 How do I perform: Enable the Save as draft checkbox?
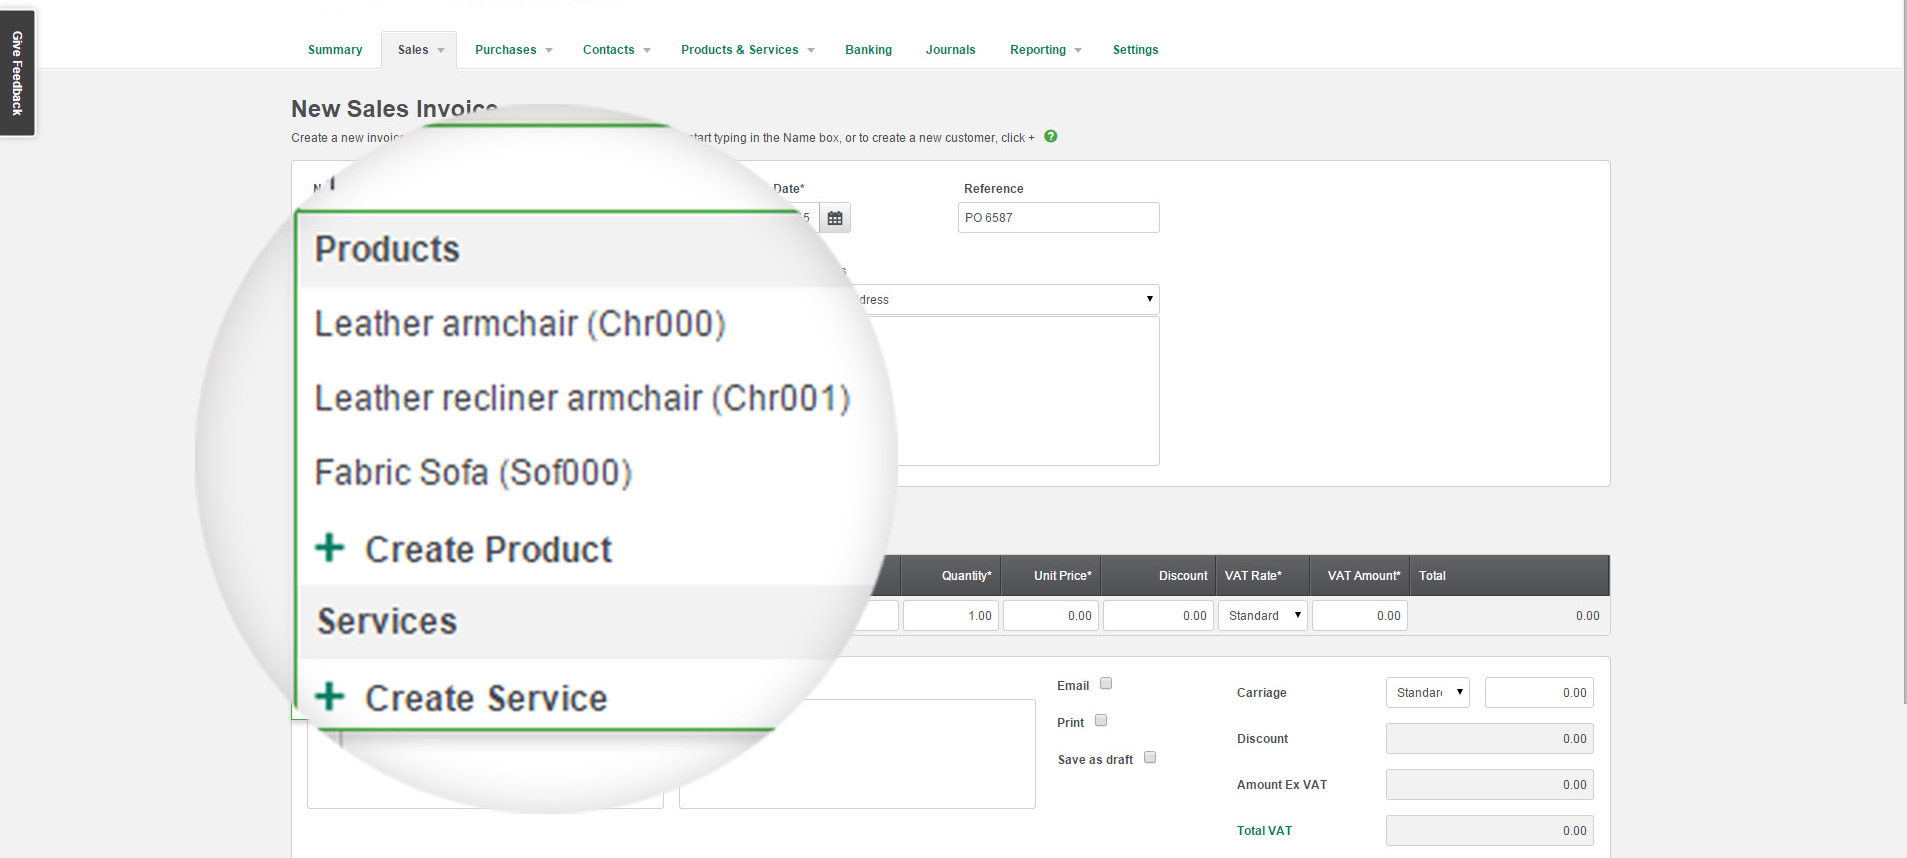(x=1150, y=758)
